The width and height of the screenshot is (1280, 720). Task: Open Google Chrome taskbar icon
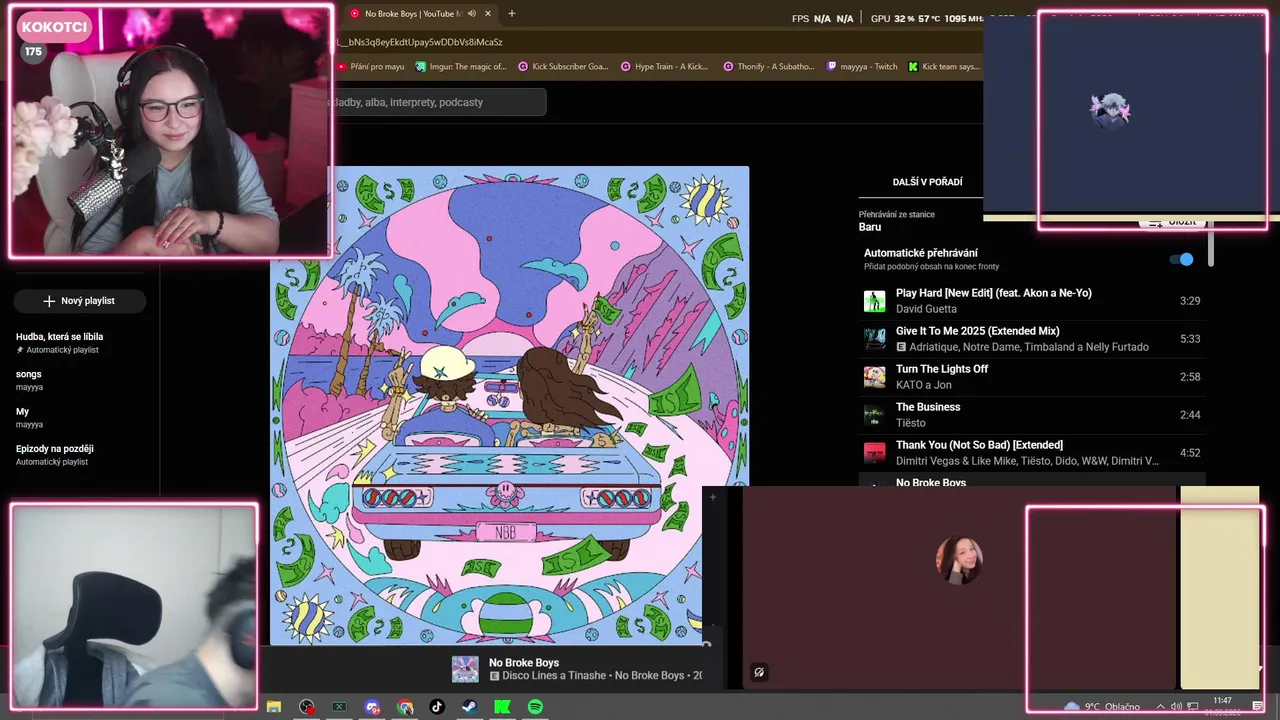coord(405,707)
